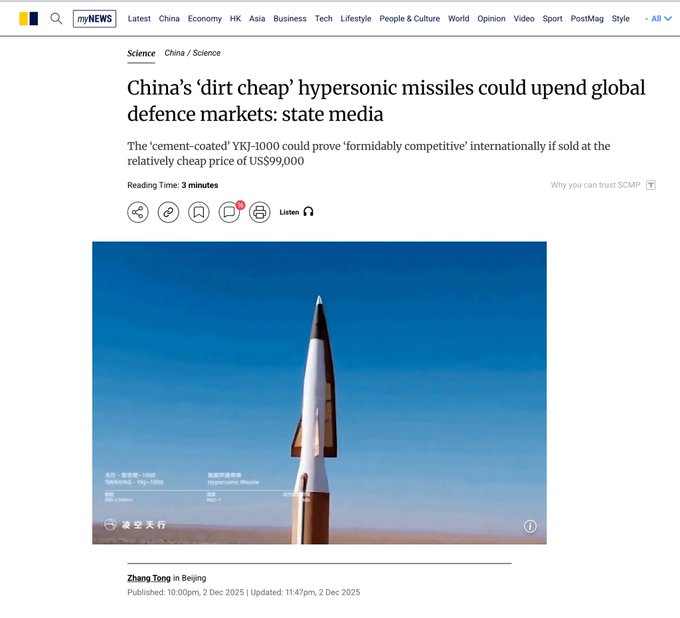Click the China / Science breadcrumb
The image size is (680, 618).
point(193,53)
